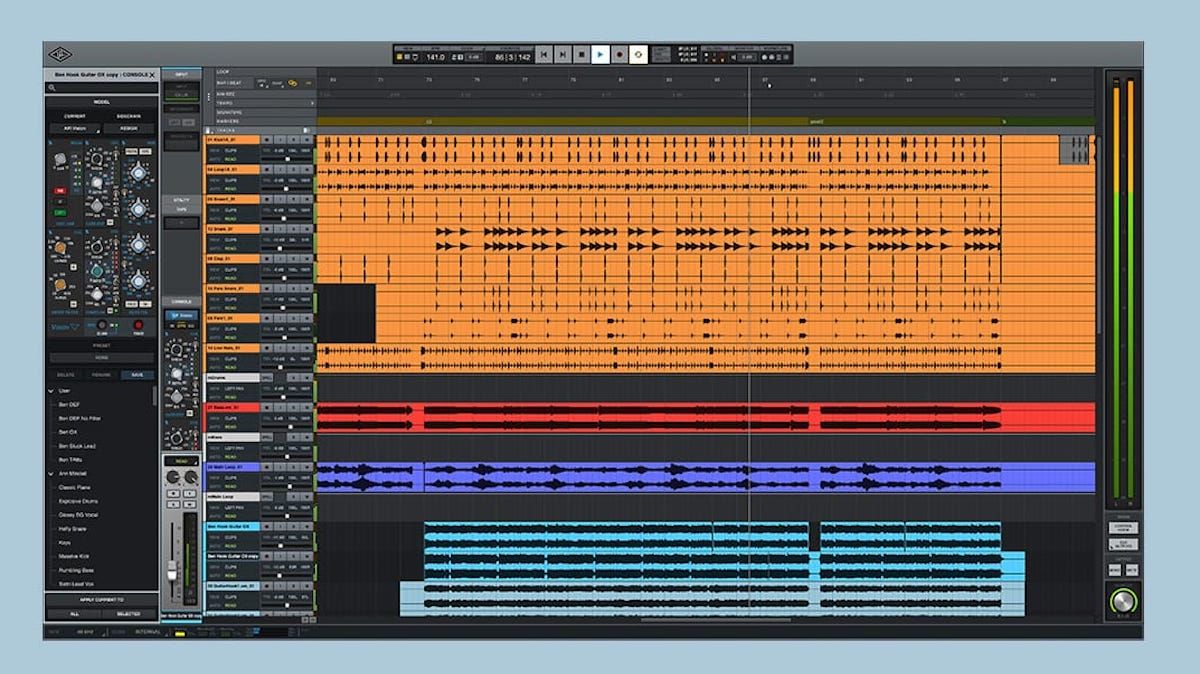
Task: Return to start with the rewind button
Action: coord(543,55)
